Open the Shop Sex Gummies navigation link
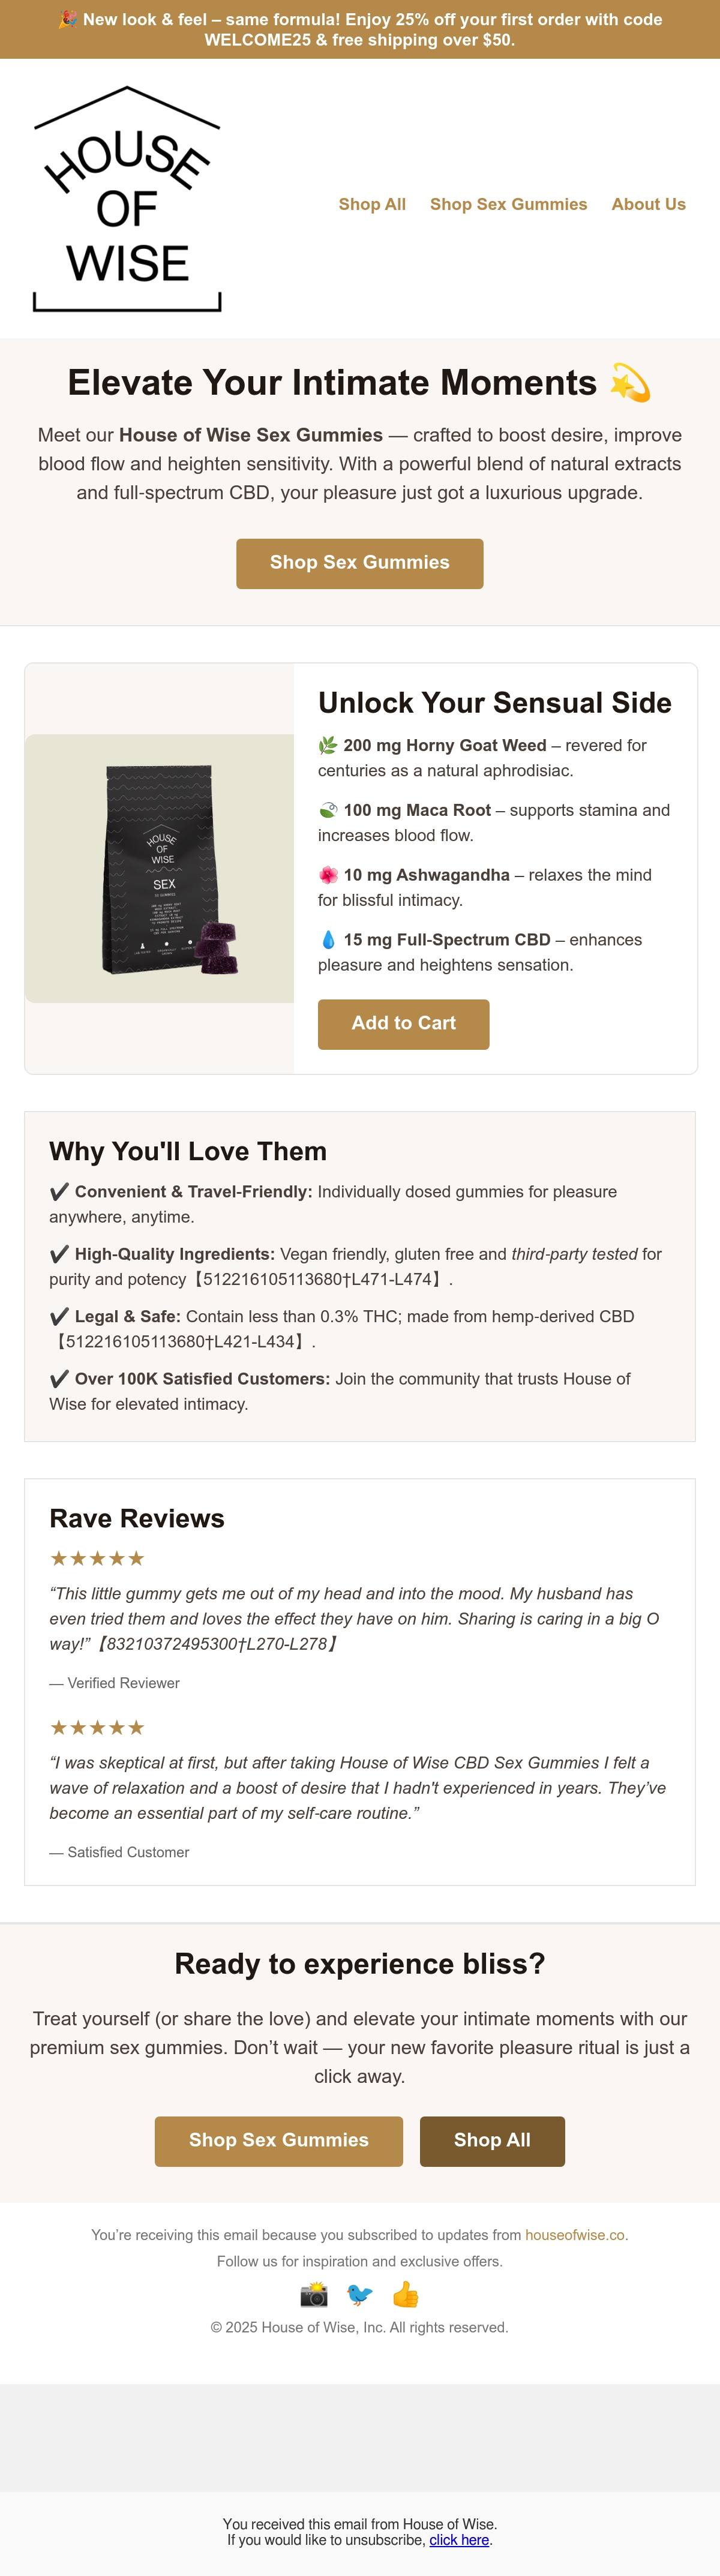 [x=509, y=204]
